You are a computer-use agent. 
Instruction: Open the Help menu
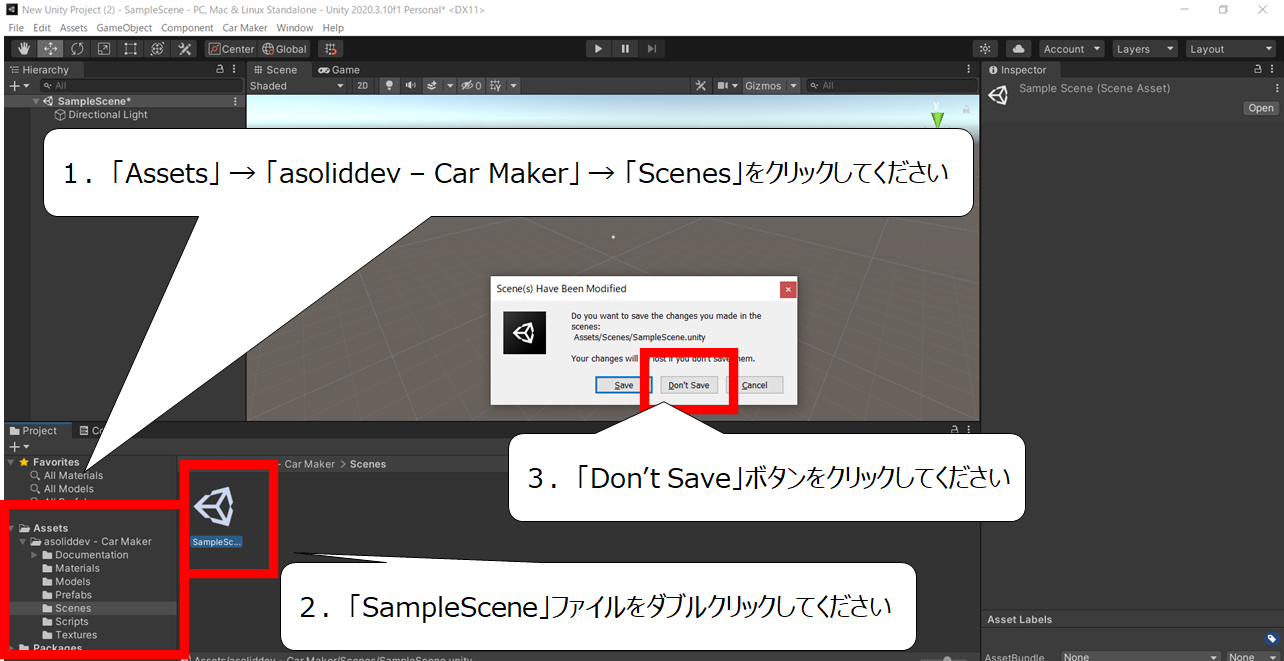(x=334, y=28)
